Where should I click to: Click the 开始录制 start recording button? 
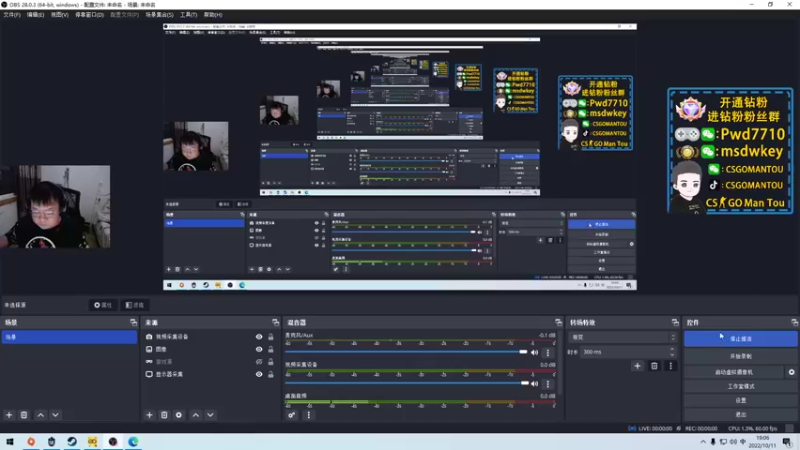pyautogui.click(x=740, y=356)
